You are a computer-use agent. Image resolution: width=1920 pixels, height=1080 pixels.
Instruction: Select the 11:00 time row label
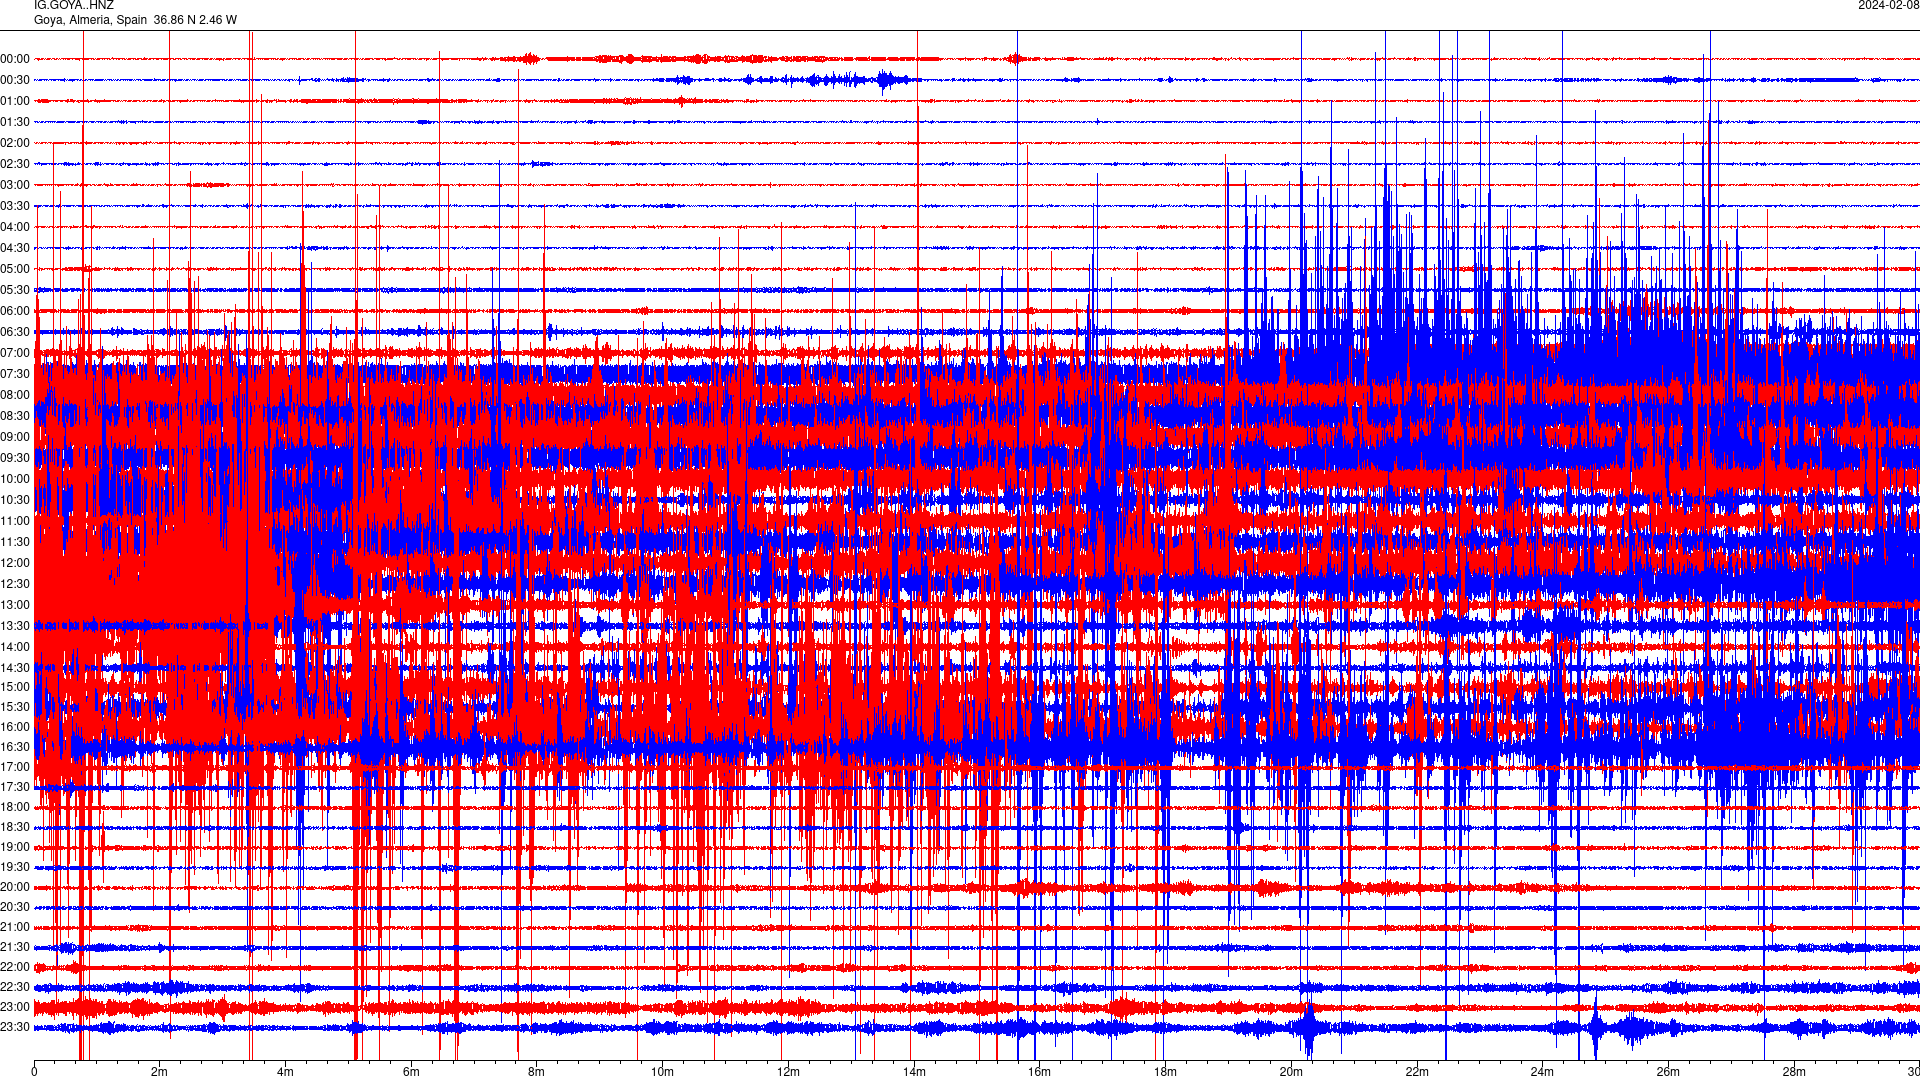[15, 521]
